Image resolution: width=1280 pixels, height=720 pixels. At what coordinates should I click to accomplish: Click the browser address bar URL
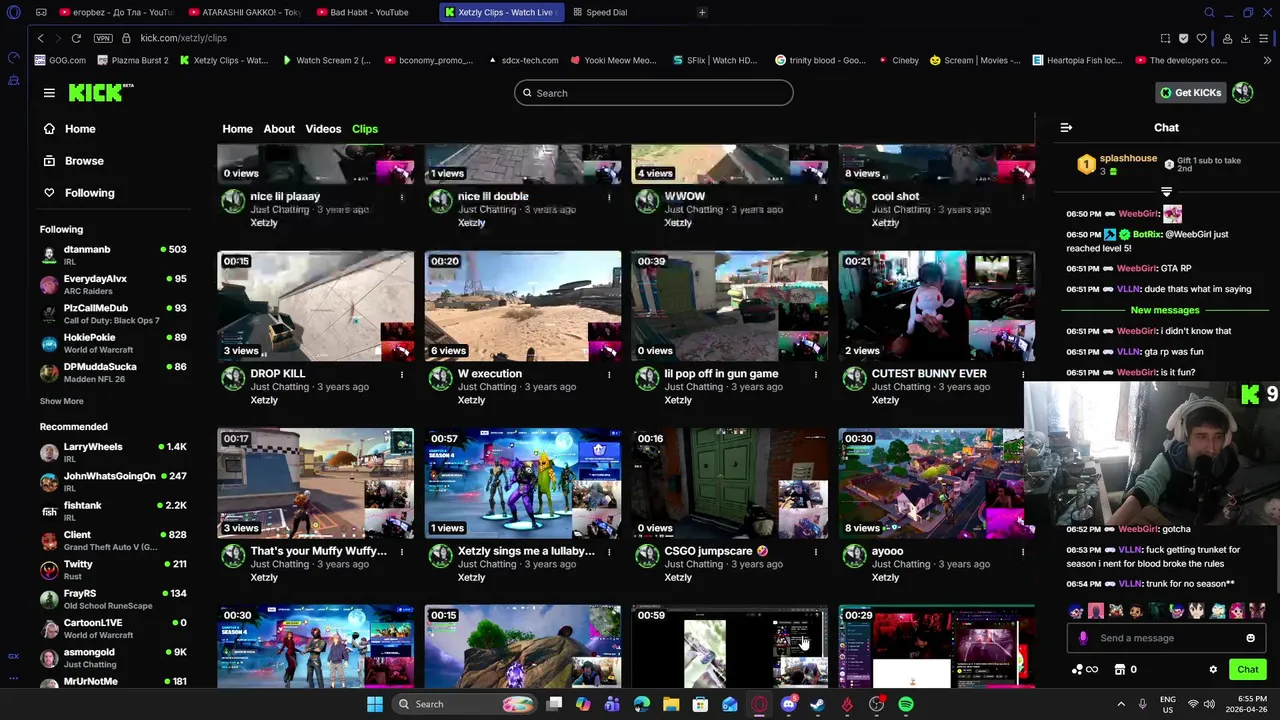[x=184, y=38]
